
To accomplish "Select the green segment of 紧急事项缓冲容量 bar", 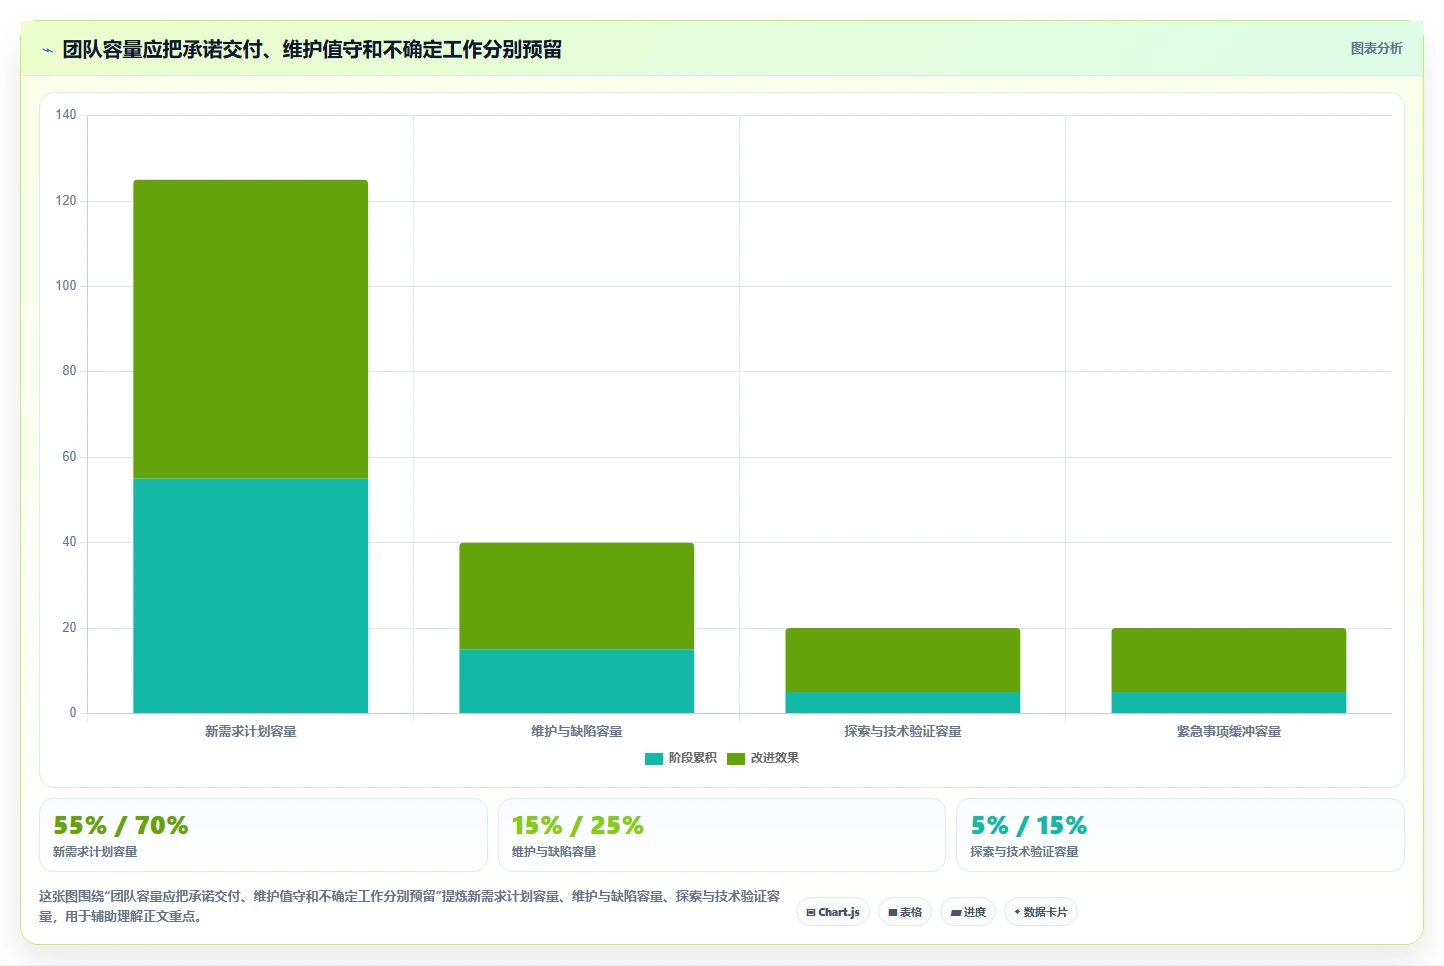I will tap(1228, 660).
